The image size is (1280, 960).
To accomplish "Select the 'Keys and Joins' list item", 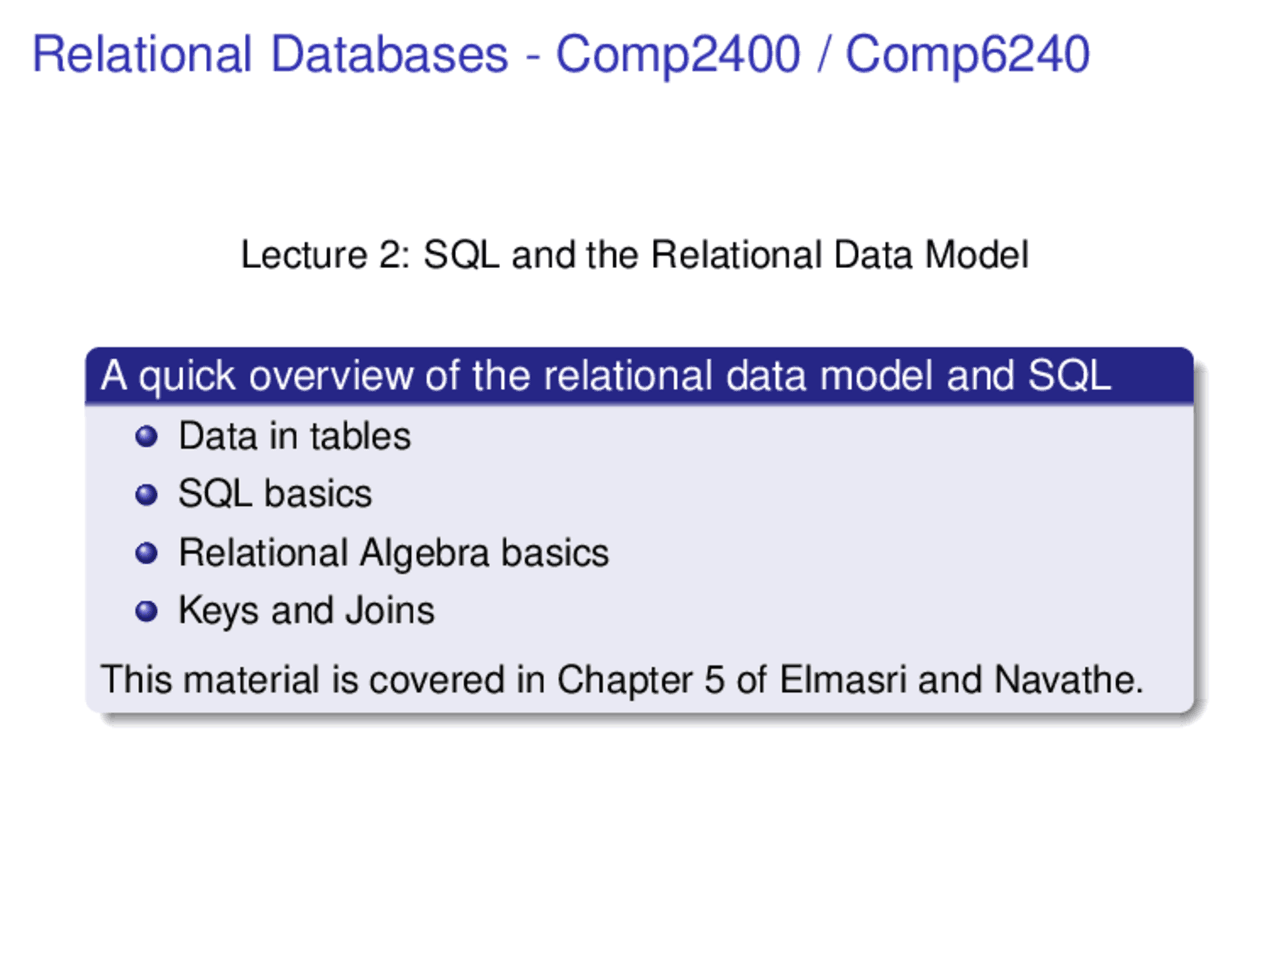I will tap(306, 611).
